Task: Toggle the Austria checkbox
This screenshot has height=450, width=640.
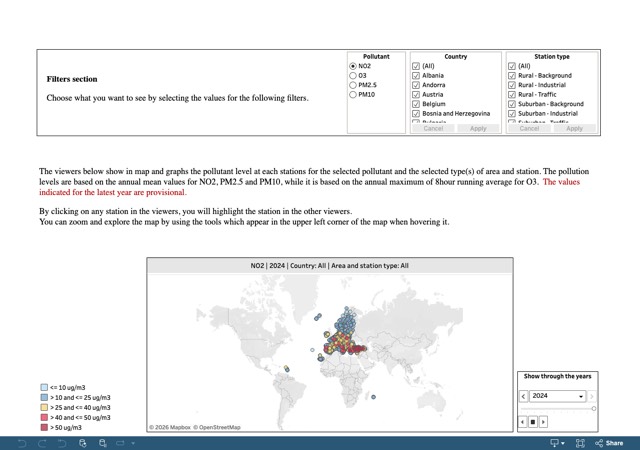Action: click(x=416, y=94)
